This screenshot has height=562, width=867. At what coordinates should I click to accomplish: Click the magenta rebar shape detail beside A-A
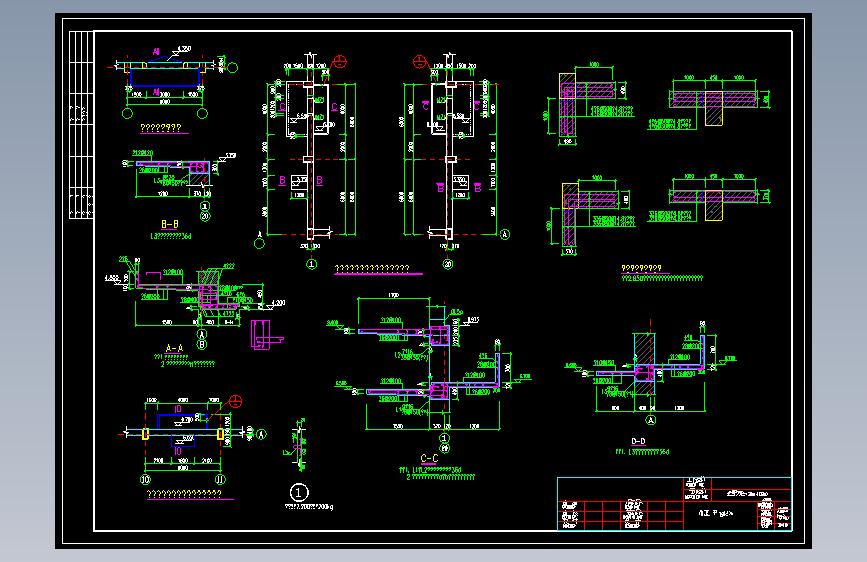267,335
